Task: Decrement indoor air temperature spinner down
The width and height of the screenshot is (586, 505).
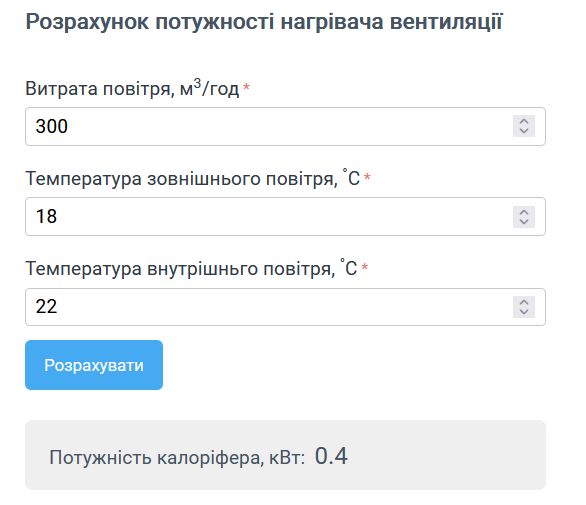Action: [524, 312]
